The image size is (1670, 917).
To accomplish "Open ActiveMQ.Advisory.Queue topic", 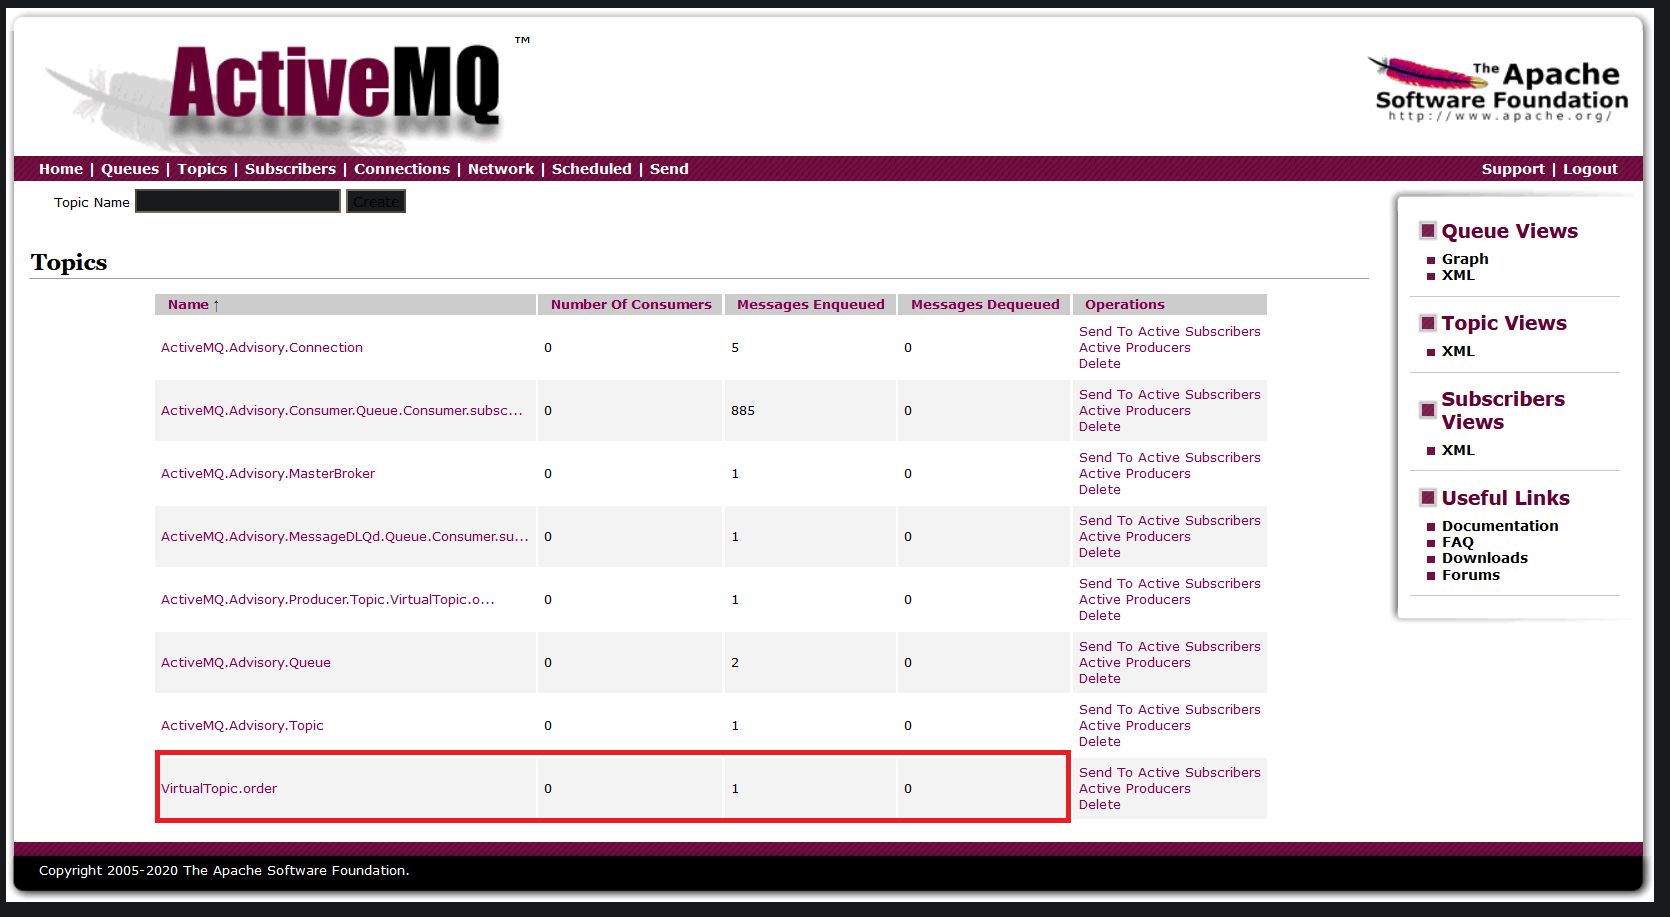I will pyautogui.click(x=246, y=662).
